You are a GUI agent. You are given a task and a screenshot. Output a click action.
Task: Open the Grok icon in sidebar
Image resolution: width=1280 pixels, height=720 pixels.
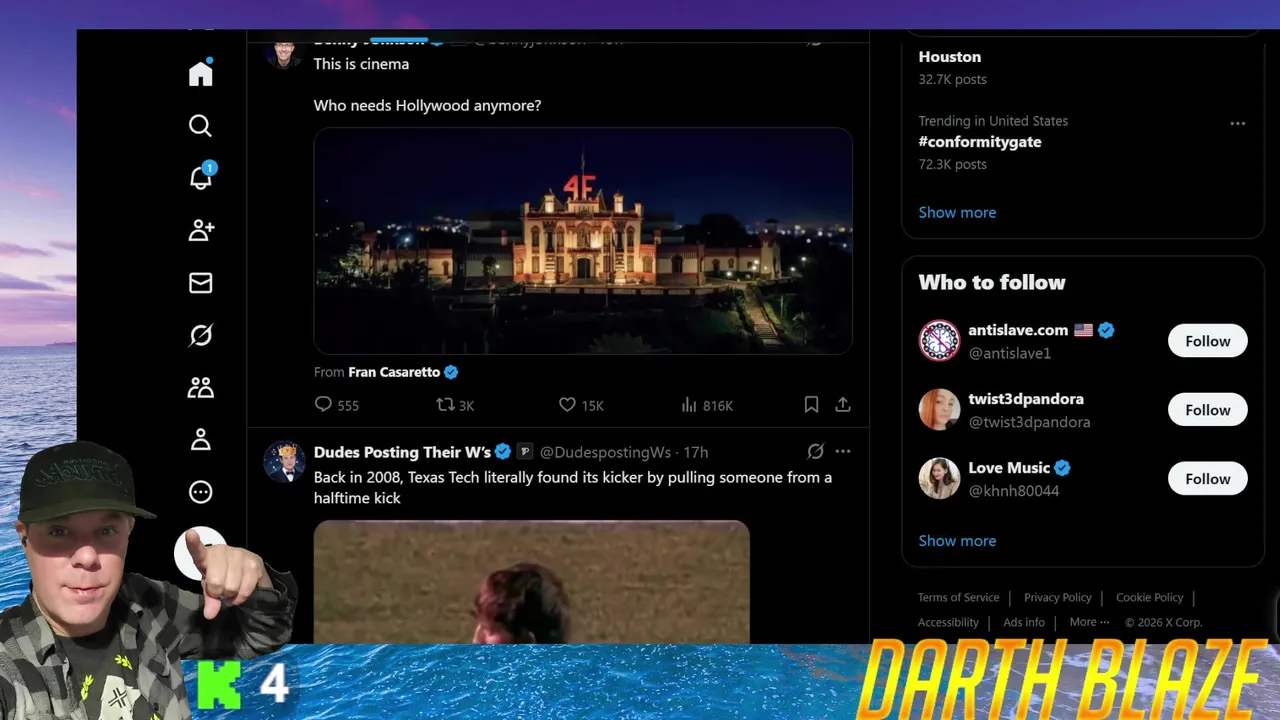point(201,335)
